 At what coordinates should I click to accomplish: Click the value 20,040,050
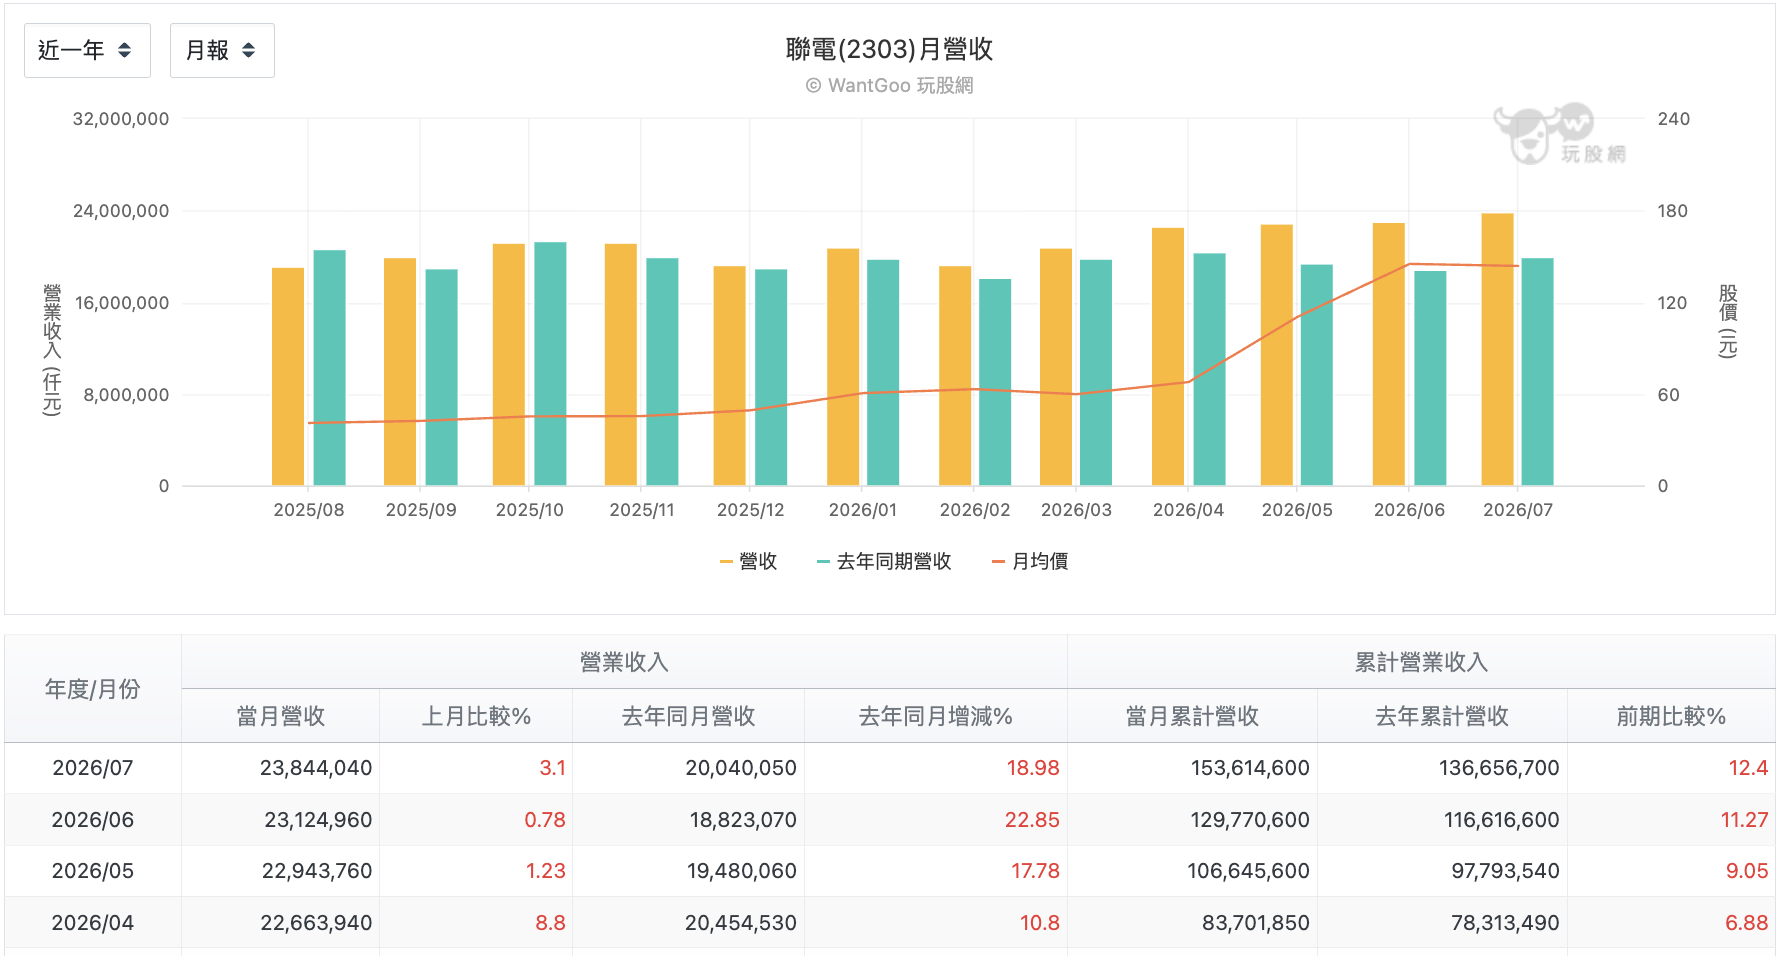click(x=741, y=768)
